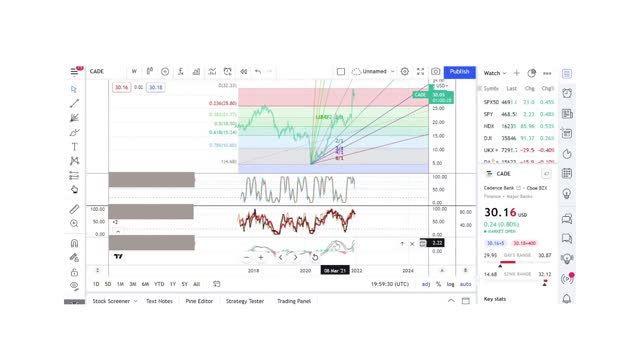This screenshot has height=360, width=640.
Task: Toggle log scale
Action: (450, 284)
